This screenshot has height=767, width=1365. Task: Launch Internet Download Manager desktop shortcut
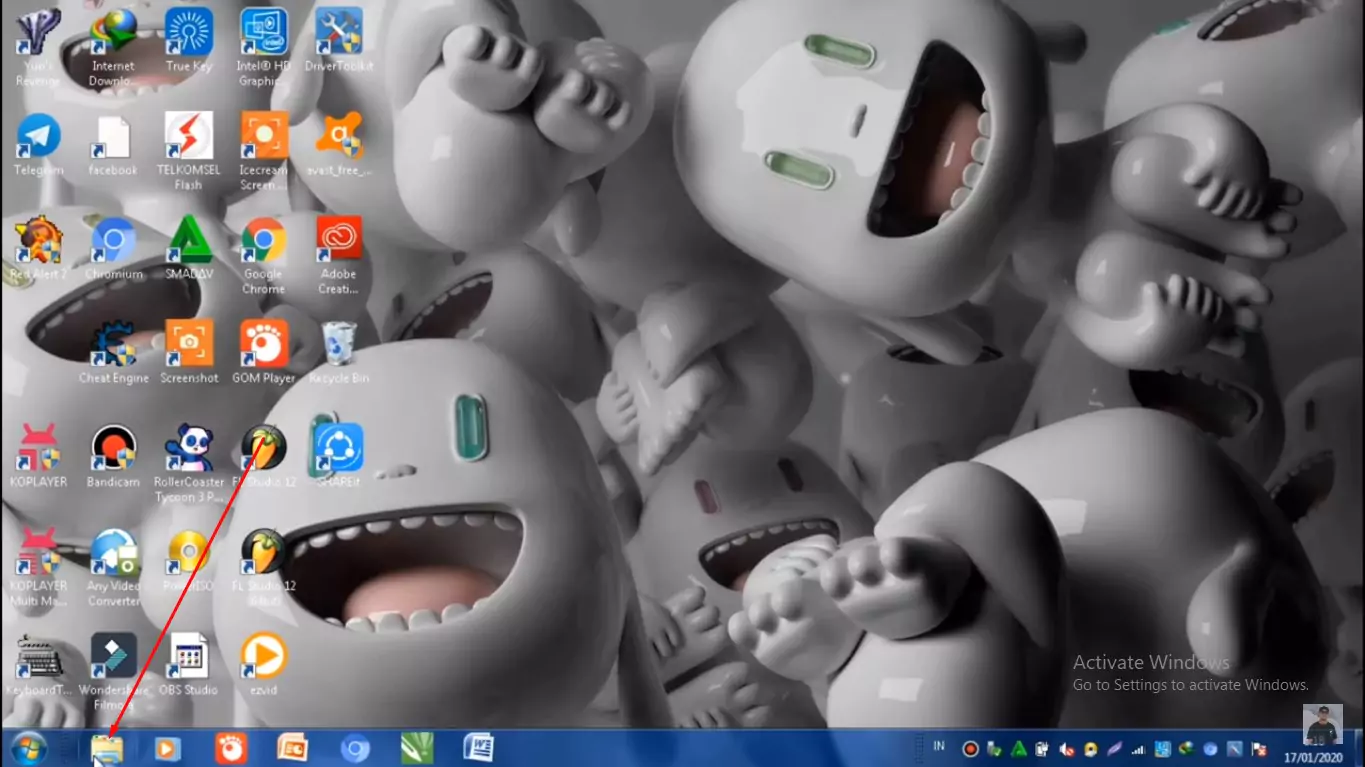click(x=113, y=46)
